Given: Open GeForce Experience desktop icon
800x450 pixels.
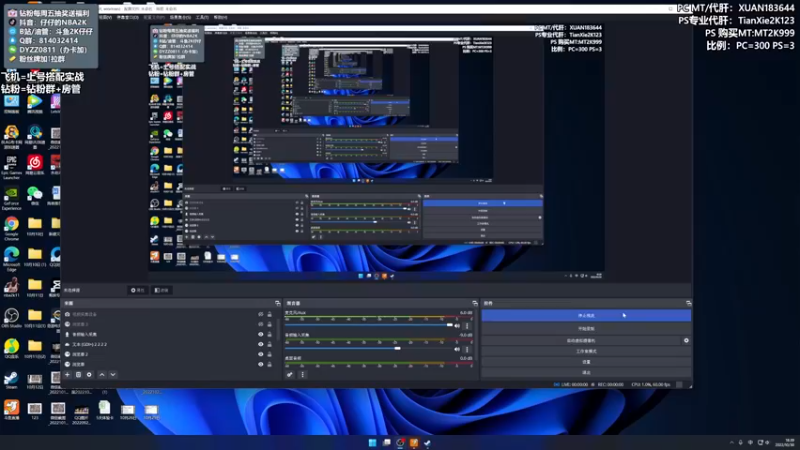Looking at the screenshot, I should tap(11, 198).
